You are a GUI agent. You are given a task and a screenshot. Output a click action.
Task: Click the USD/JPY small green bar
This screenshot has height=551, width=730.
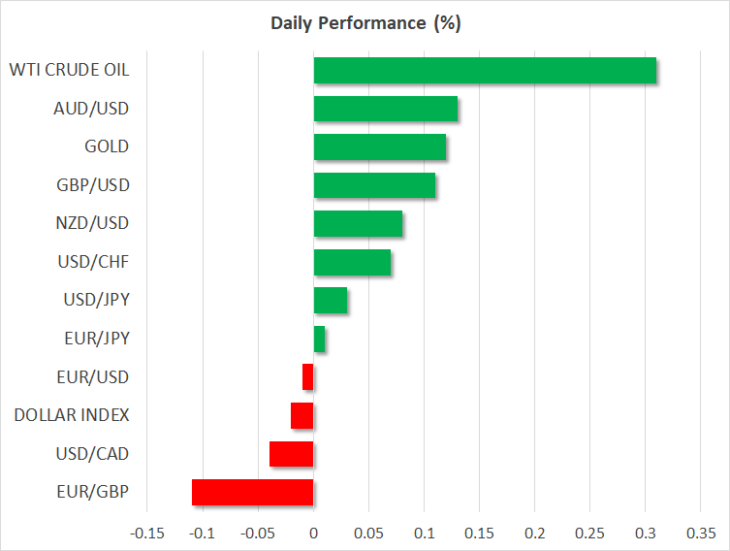click(x=331, y=300)
